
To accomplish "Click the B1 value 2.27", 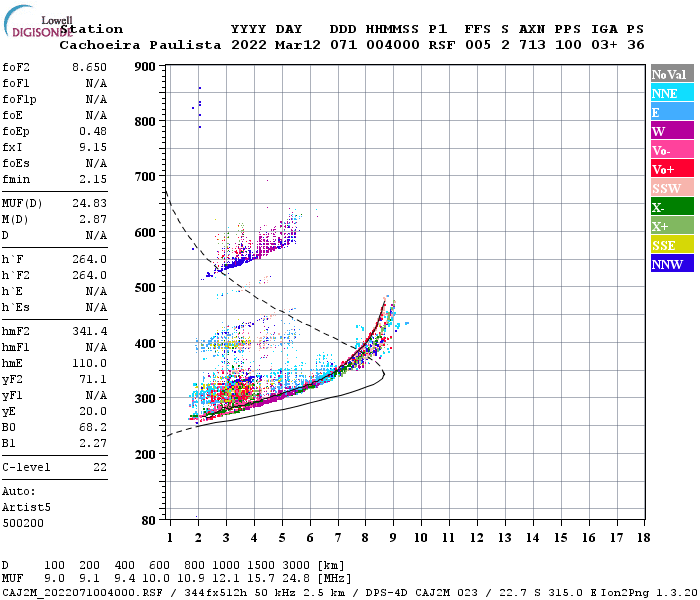I will coord(93,444).
